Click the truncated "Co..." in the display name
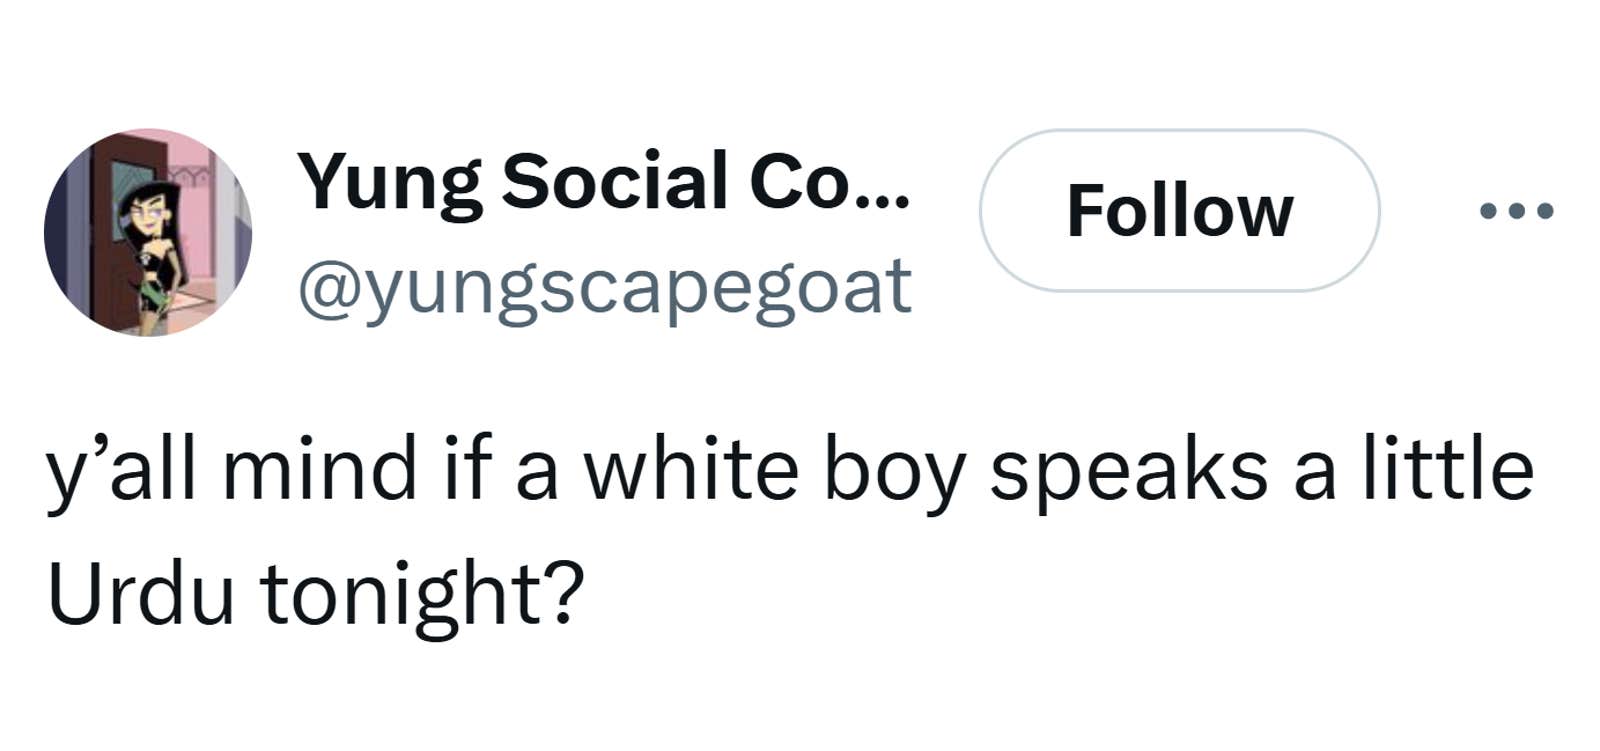 pyautogui.click(x=828, y=181)
